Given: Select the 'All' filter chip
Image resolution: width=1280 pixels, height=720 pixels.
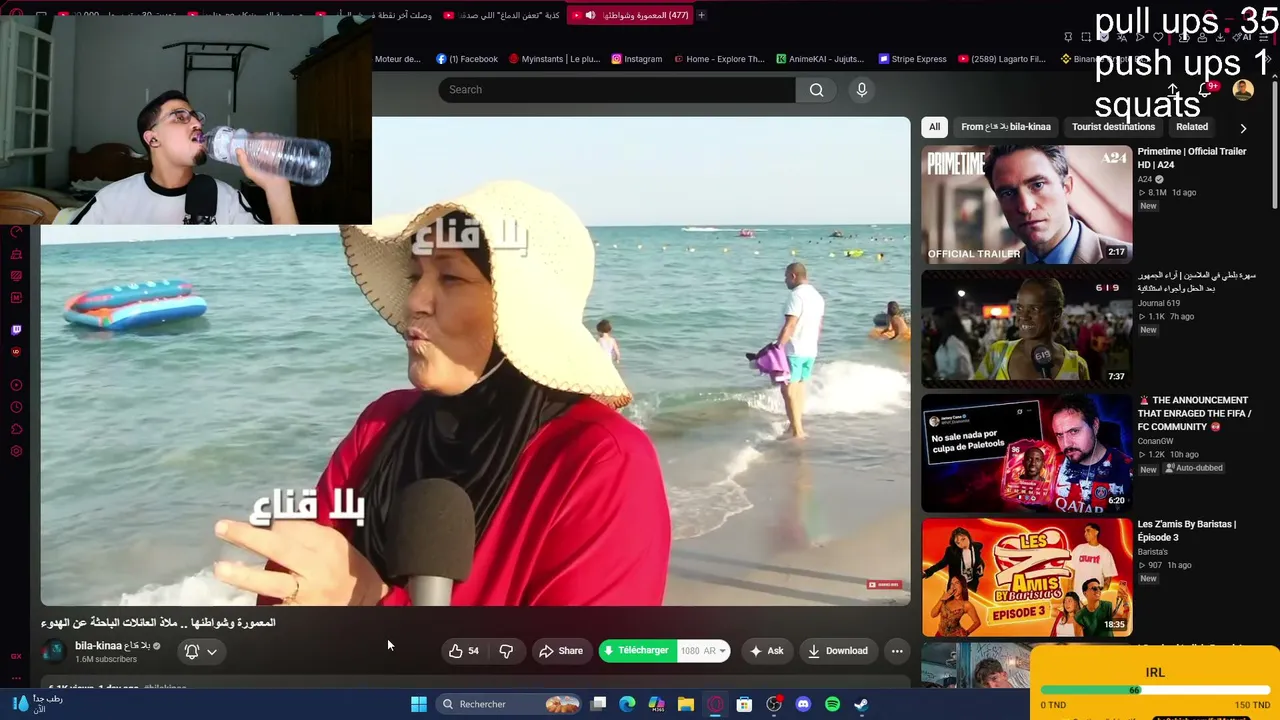Looking at the screenshot, I should 934,127.
